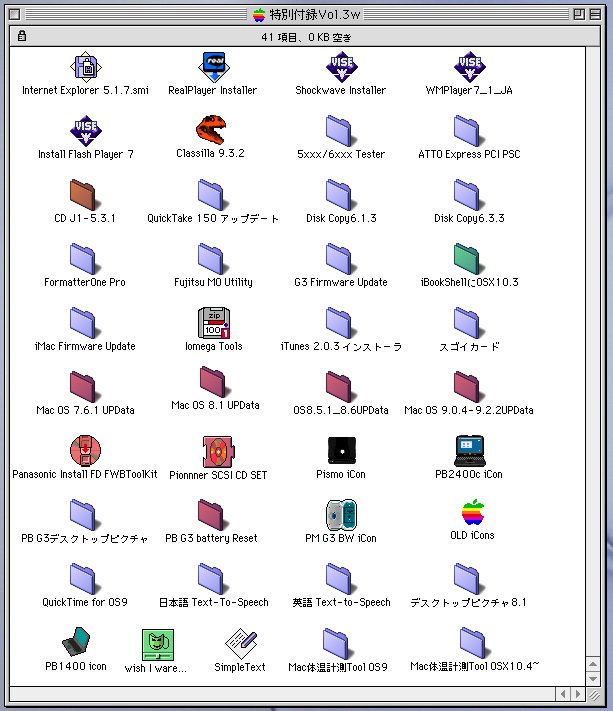The height and width of the screenshot is (711, 613).
Task: Select the Iomega Tools zip disk icon
Action: pyautogui.click(x=212, y=323)
